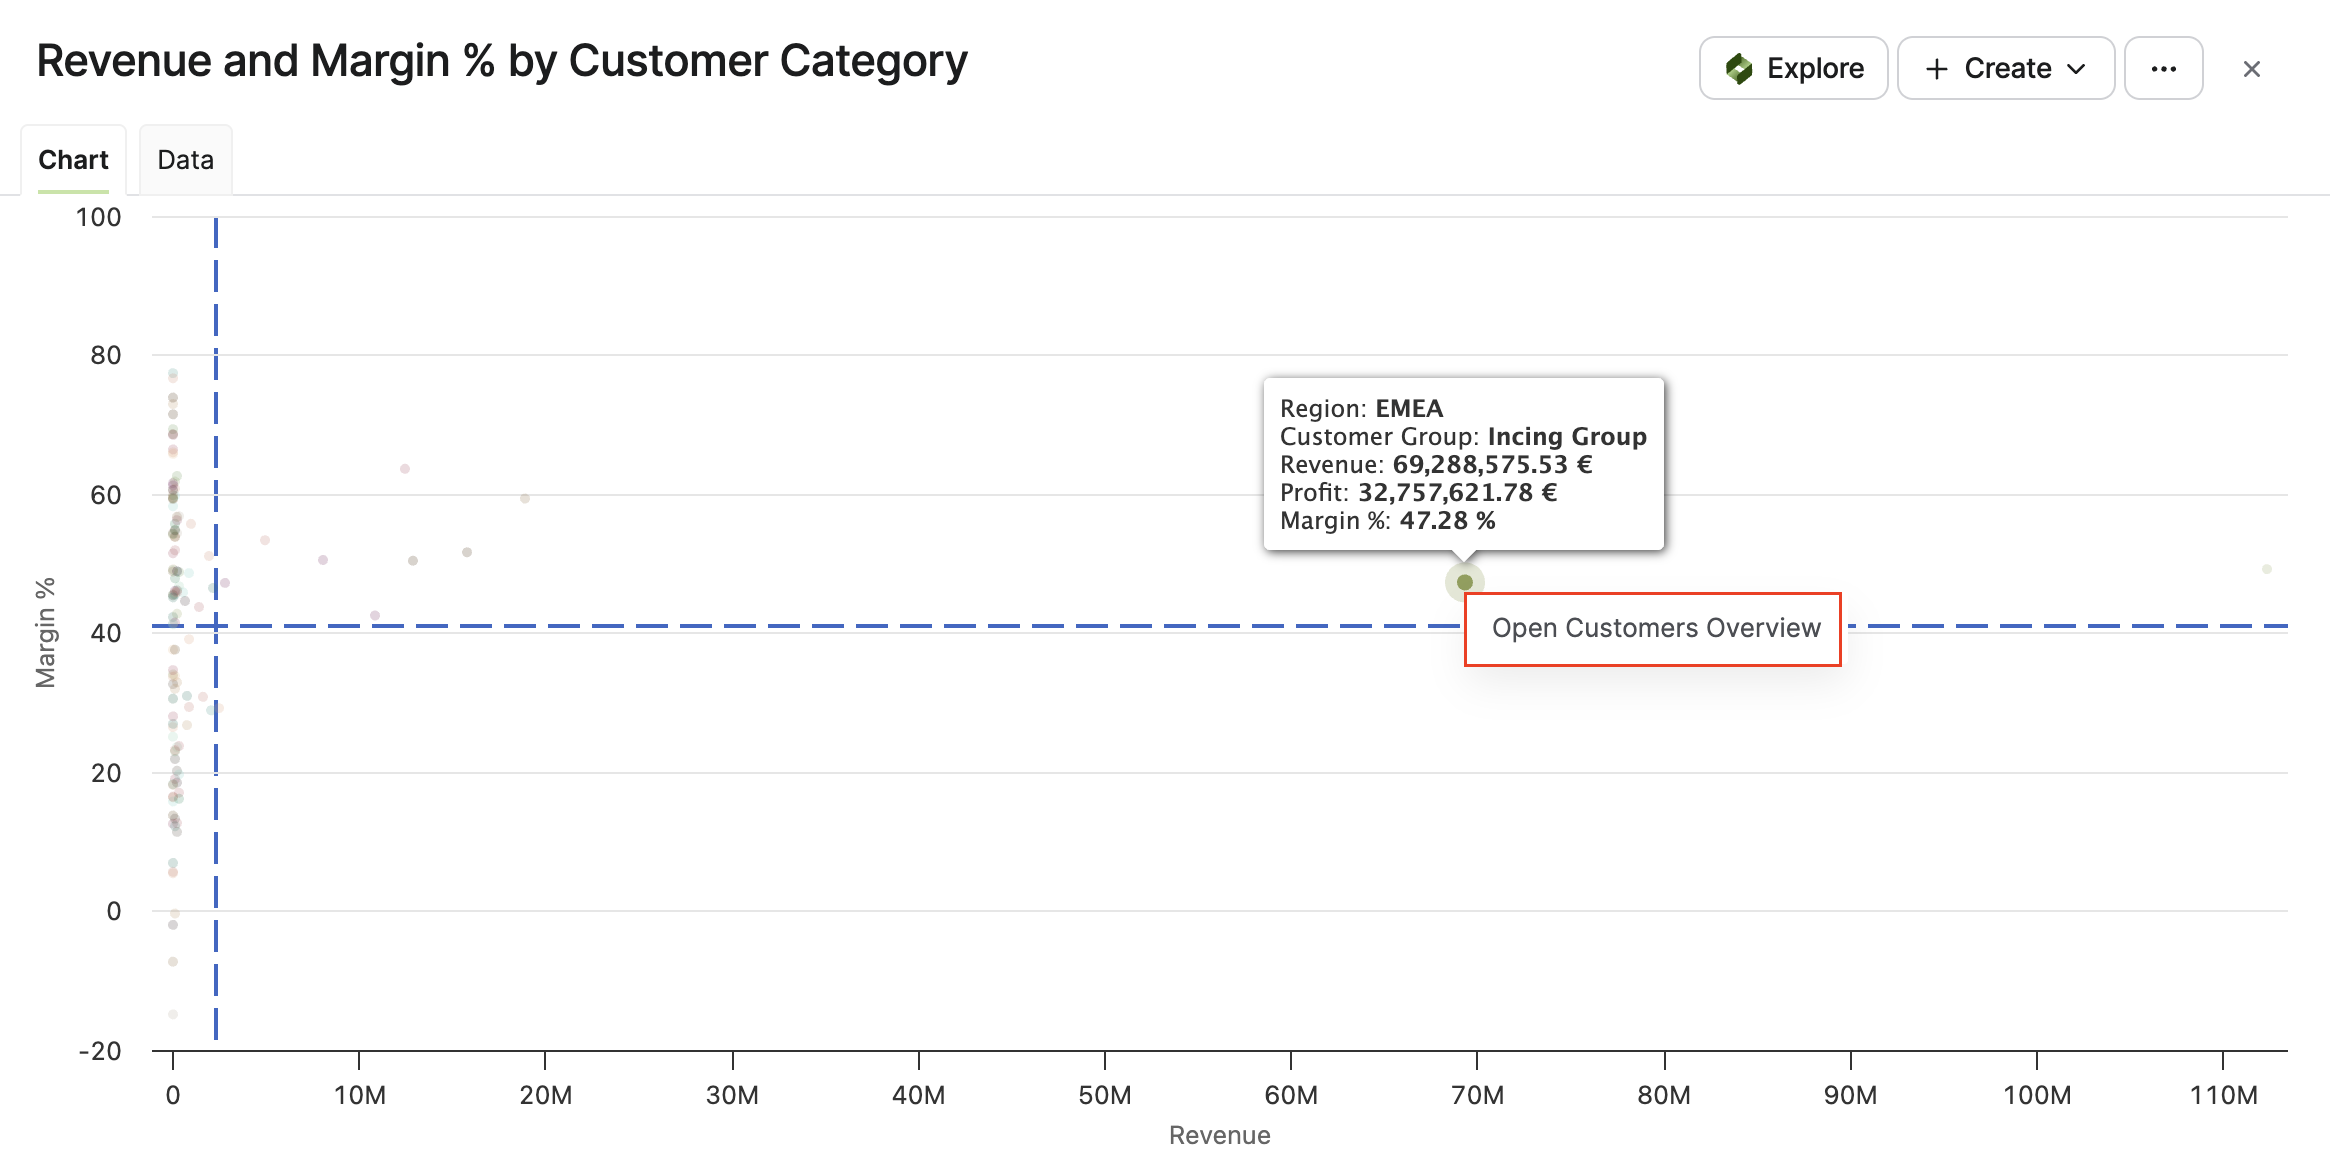Click the tooltip Margin % 47.28 % value

click(1447, 521)
